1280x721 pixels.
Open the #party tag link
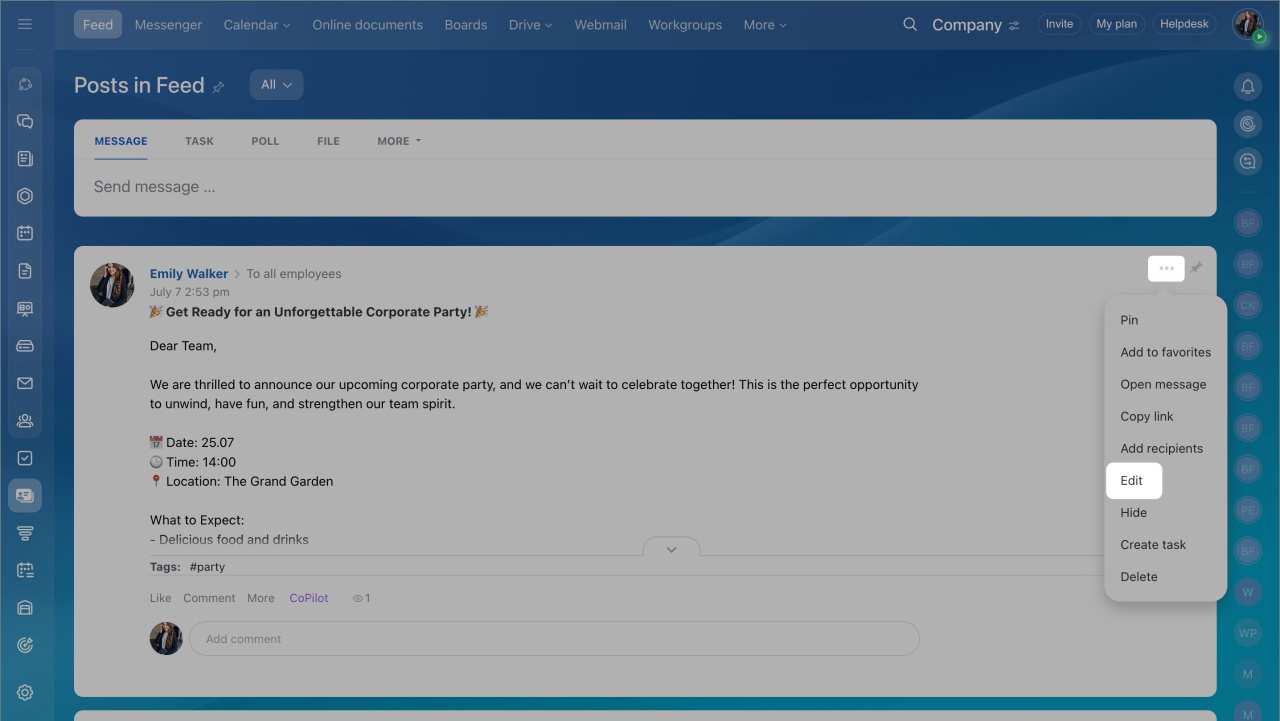[x=207, y=567]
